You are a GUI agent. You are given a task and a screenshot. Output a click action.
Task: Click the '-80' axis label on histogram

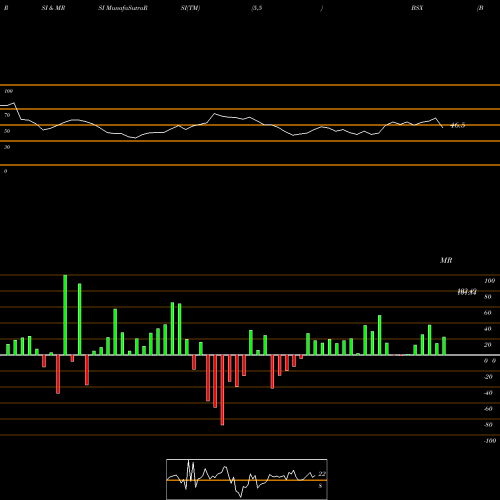coord(488,425)
